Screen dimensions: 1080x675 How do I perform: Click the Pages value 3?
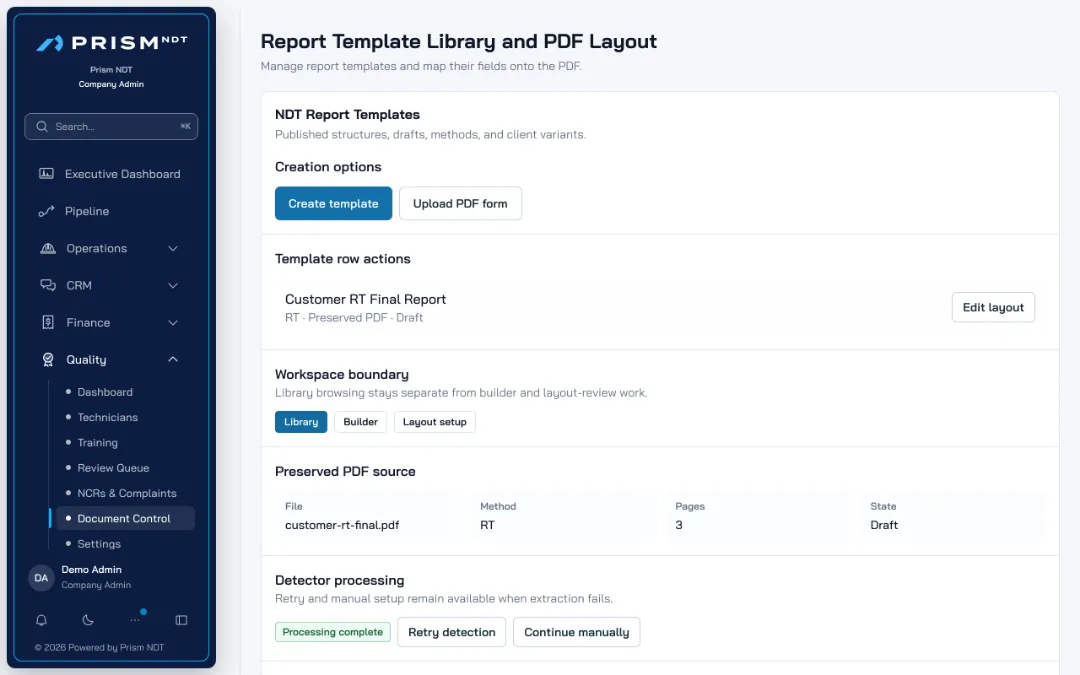pyautogui.click(x=679, y=525)
